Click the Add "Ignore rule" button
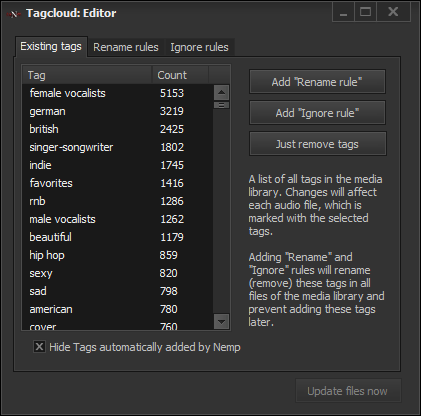This screenshot has height=416, width=421. pyautogui.click(x=317, y=113)
